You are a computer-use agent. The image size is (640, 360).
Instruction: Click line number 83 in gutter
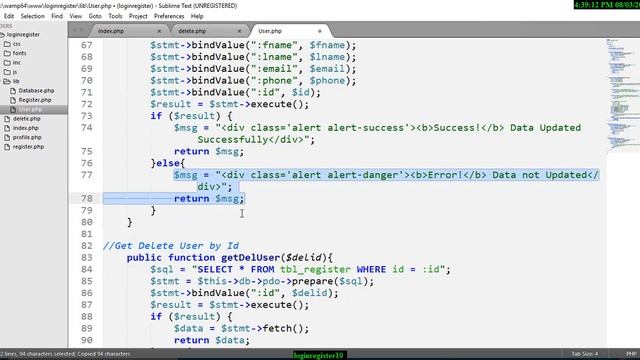click(x=87, y=258)
